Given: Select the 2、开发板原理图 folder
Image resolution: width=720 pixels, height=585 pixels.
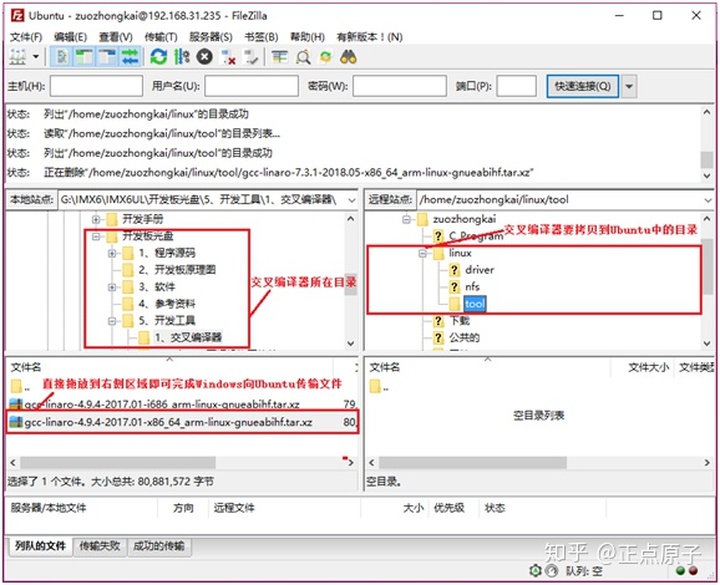Looking at the screenshot, I should click(x=177, y=270).
